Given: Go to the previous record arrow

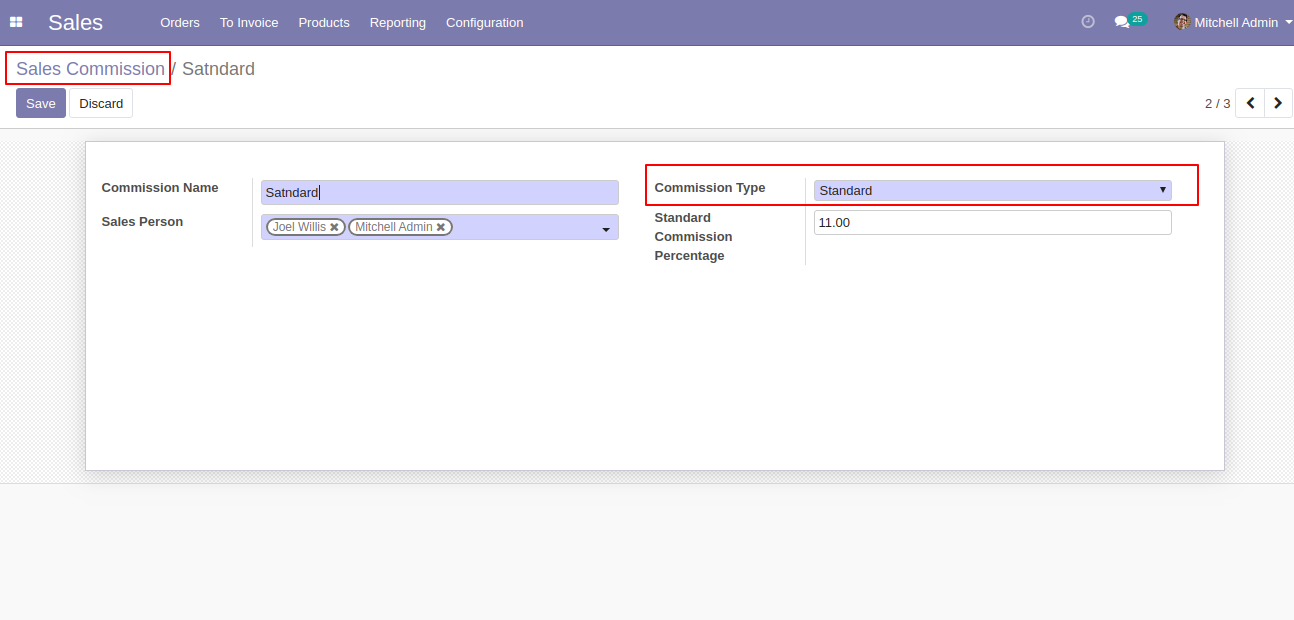Looking at the screenshot, I should click(1250, 103).
